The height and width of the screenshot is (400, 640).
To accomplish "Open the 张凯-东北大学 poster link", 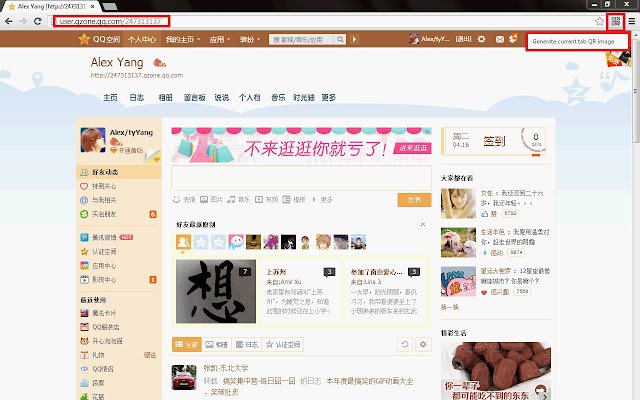I will (x=226, y=368).
